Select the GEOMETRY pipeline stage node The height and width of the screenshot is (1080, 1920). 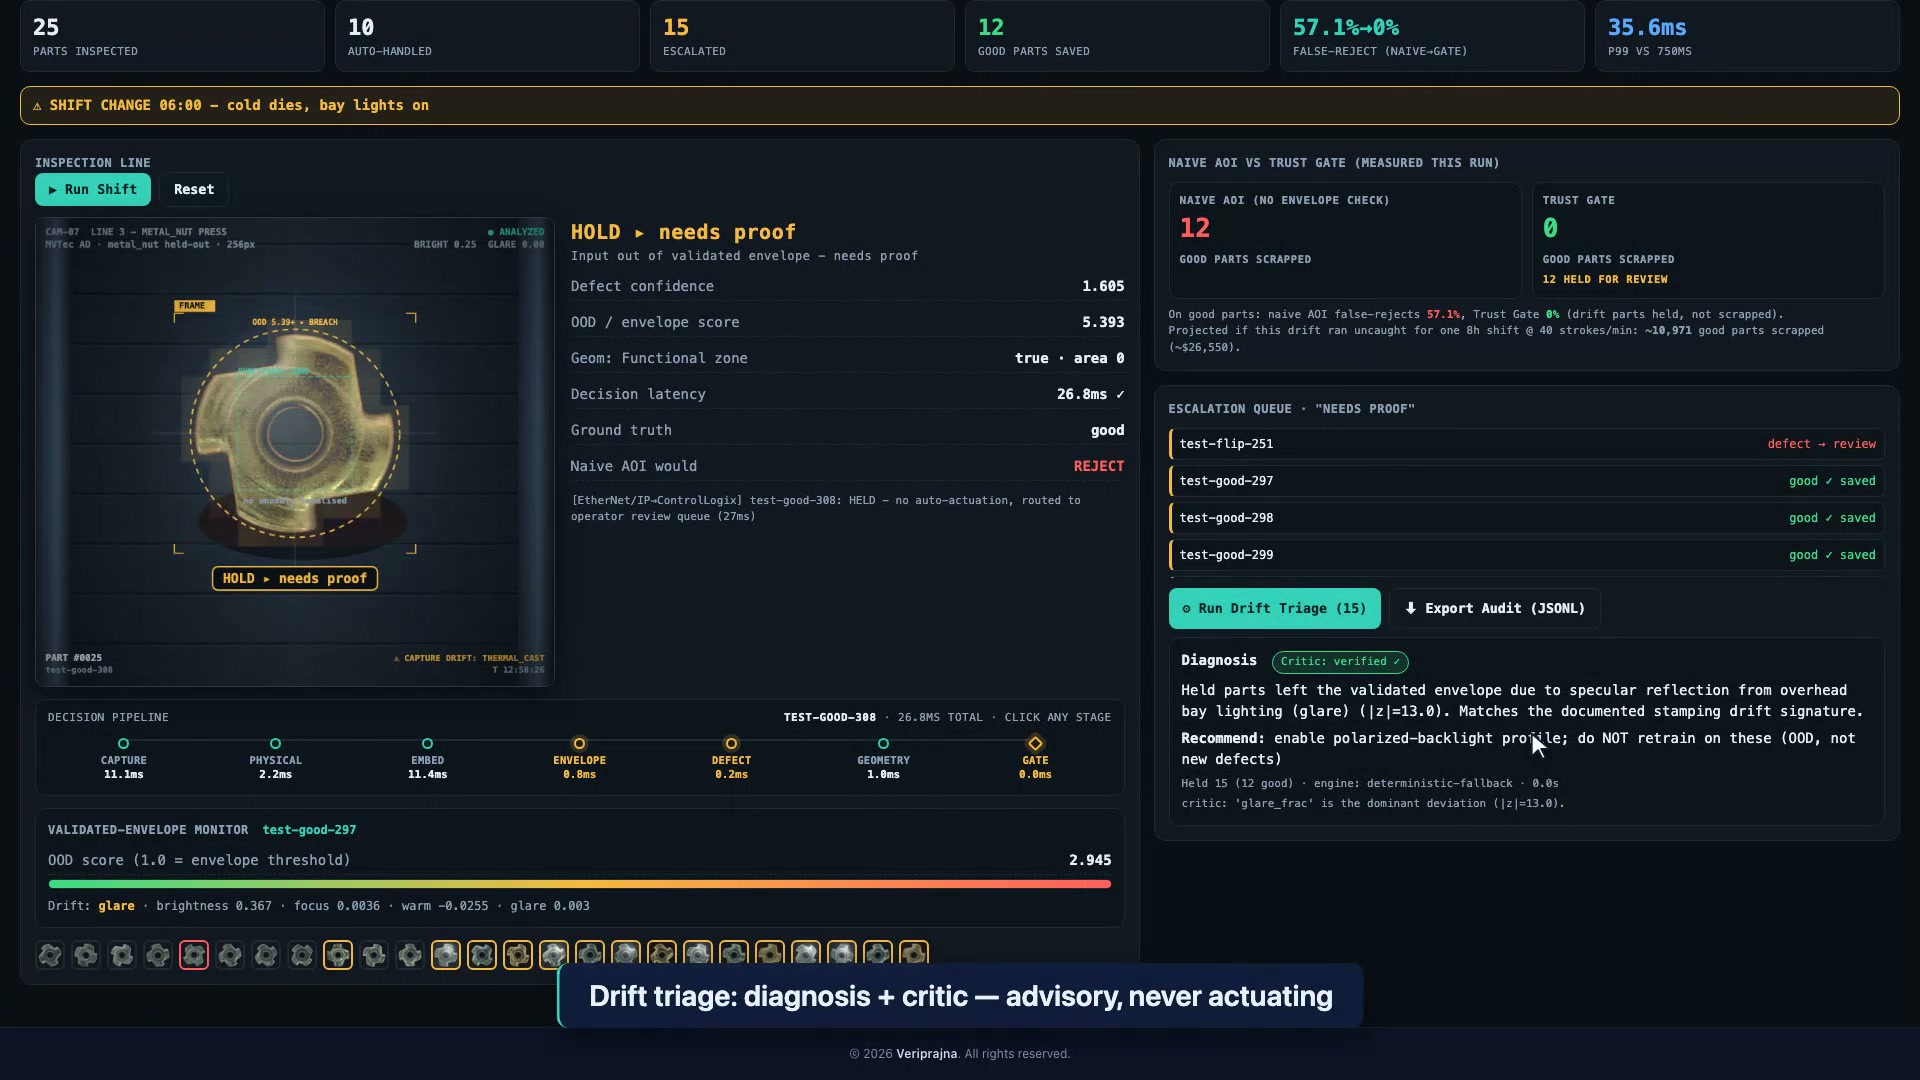click(884, 744)
